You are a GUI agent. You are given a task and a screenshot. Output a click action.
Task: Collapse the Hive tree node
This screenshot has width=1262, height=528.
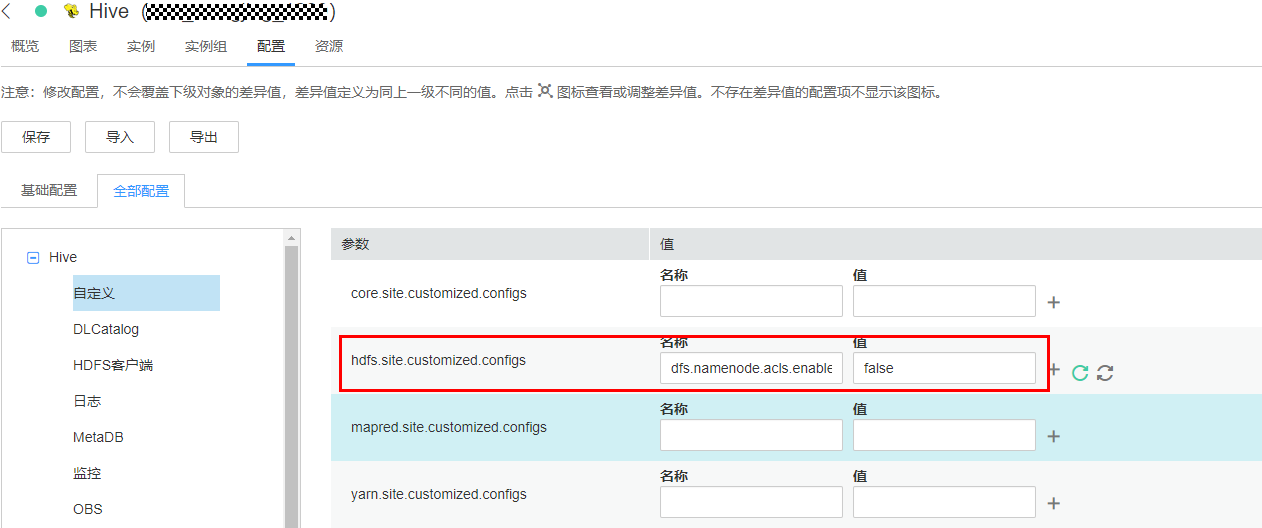pyautogui.click(x=33, y=257)
